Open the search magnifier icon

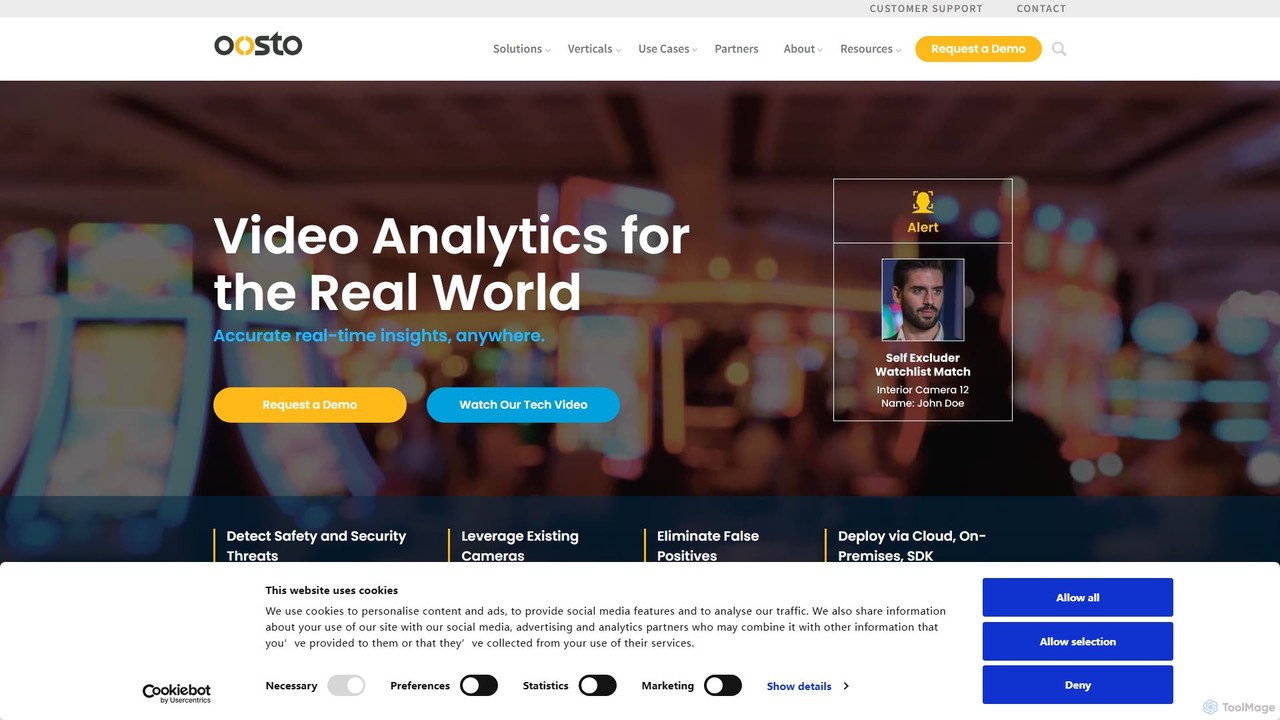pyautogui.click(x=1059, y=49)
